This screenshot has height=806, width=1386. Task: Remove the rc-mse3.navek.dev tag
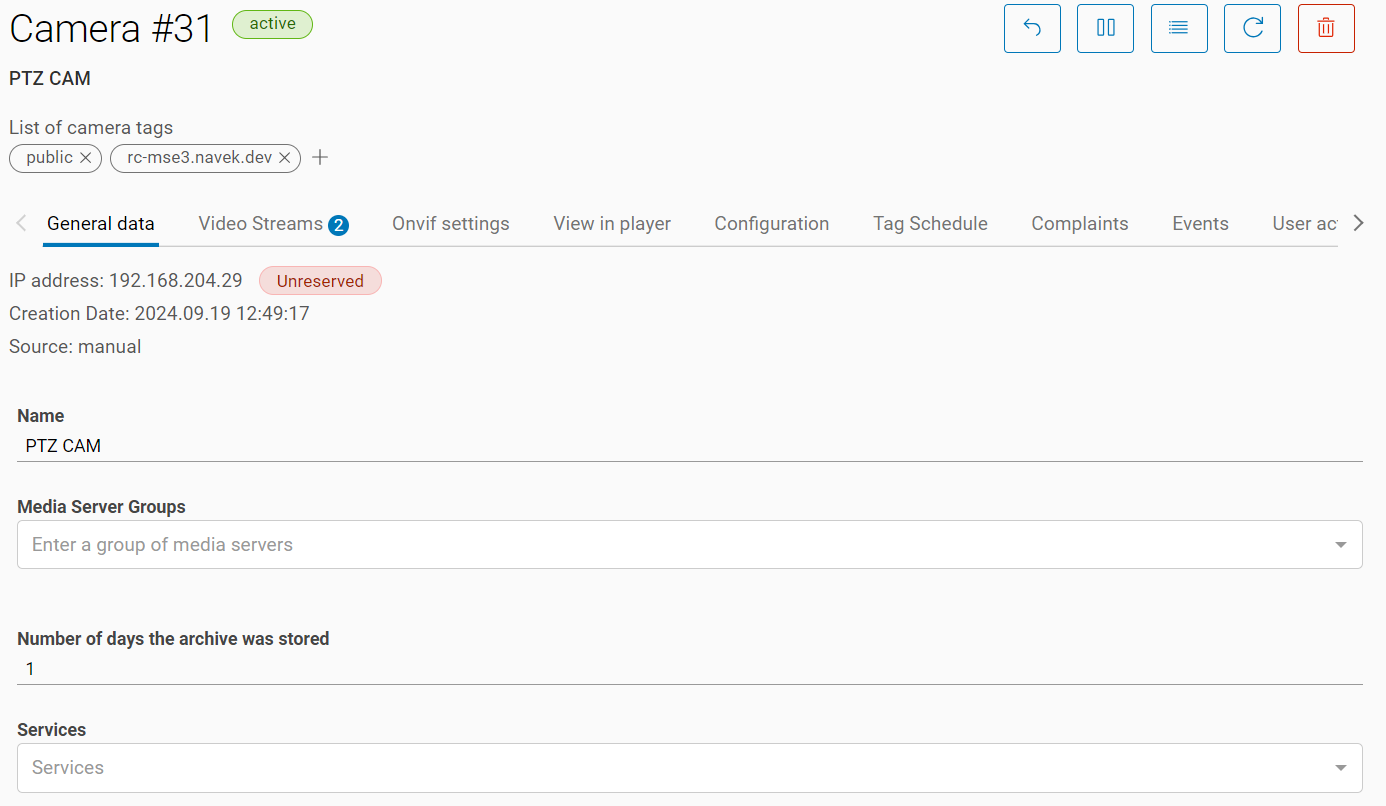(x=285, y=158)
